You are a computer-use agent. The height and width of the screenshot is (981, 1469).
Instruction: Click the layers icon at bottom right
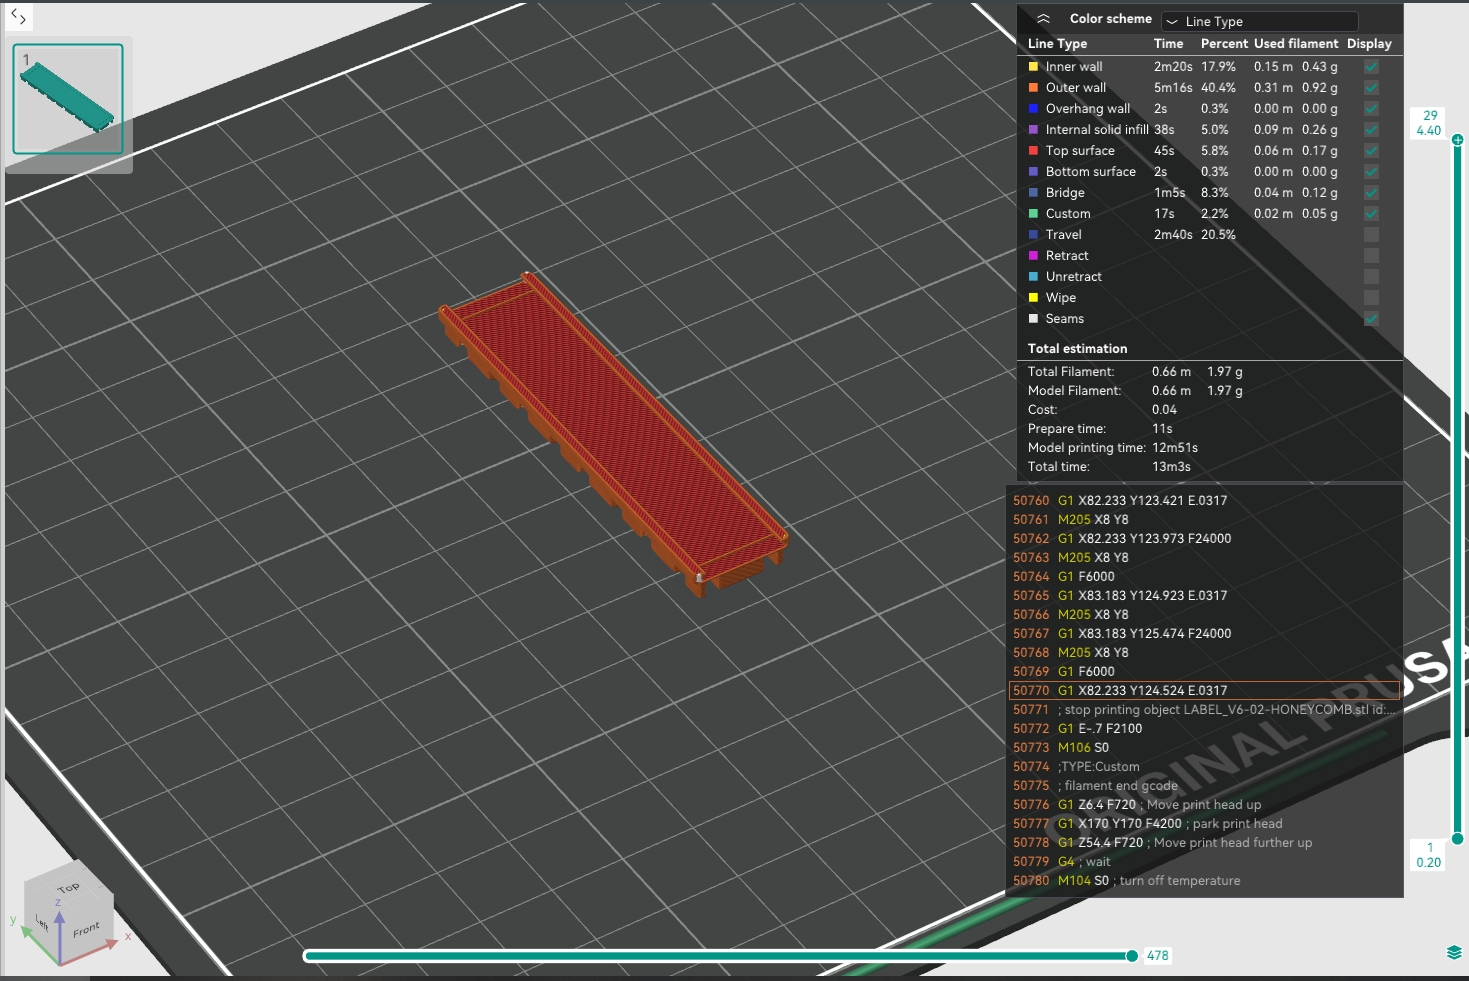[x=1454, y=952]
